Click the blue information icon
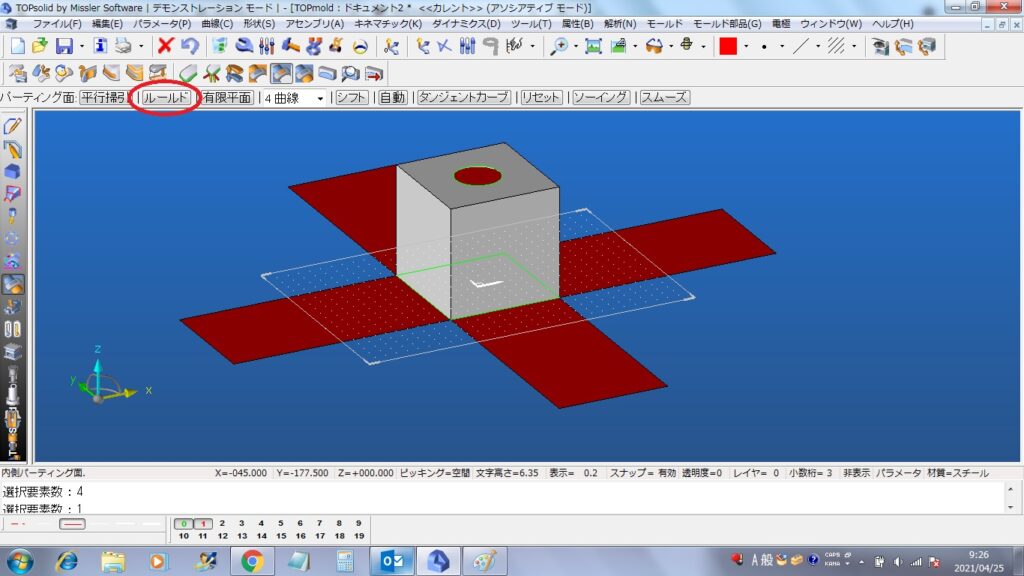The width and height of the screenshot is (1024, 576). point(100,46)
